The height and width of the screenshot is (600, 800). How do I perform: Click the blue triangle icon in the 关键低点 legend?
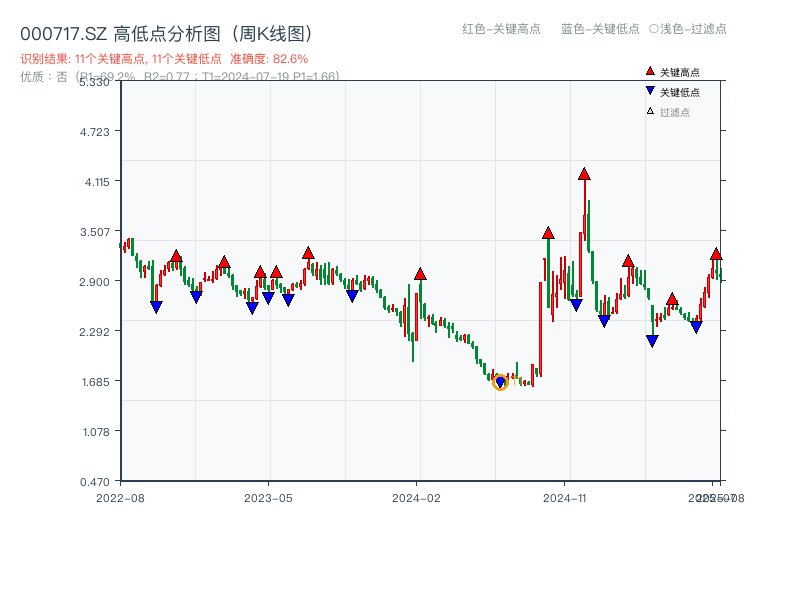pos(650,92)
